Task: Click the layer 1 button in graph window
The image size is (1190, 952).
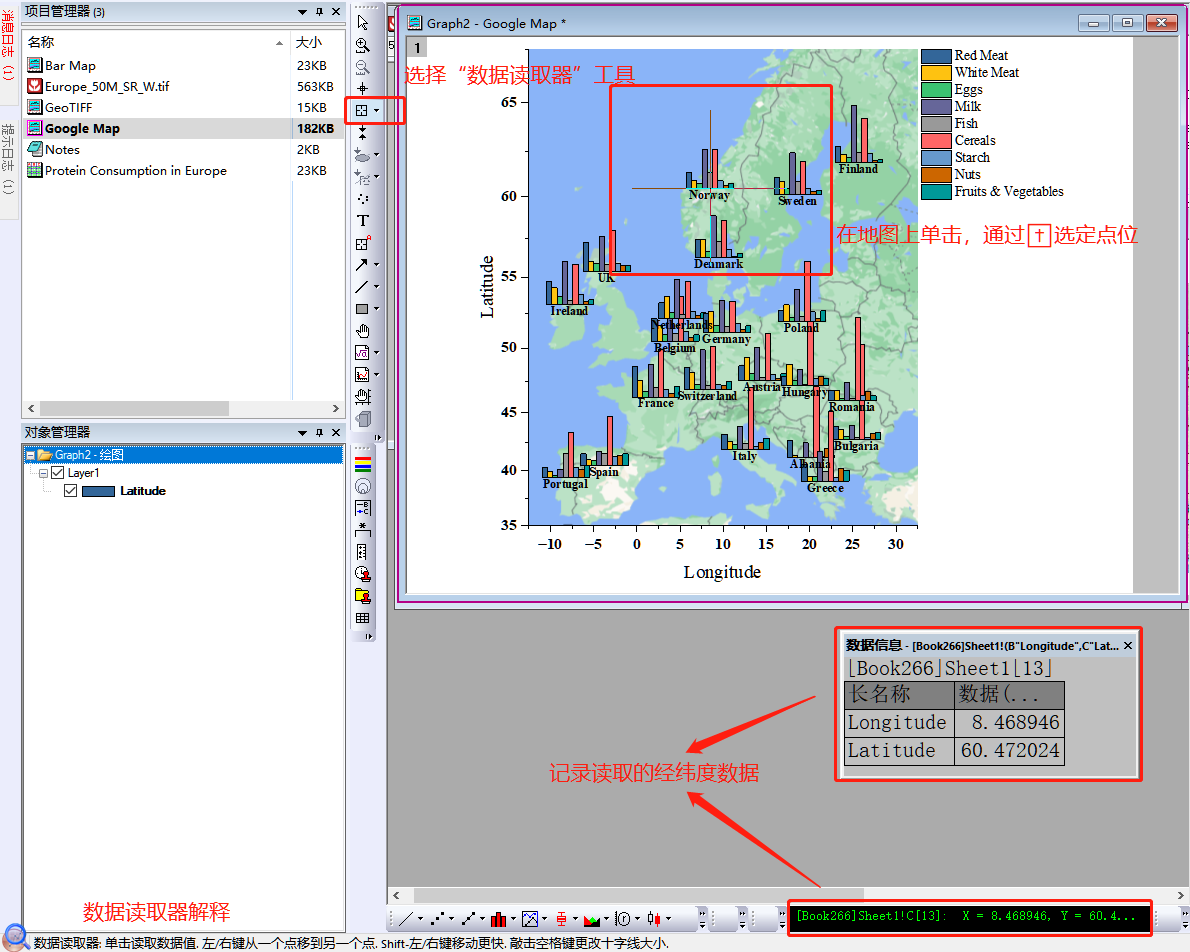Action: point(417,48)
